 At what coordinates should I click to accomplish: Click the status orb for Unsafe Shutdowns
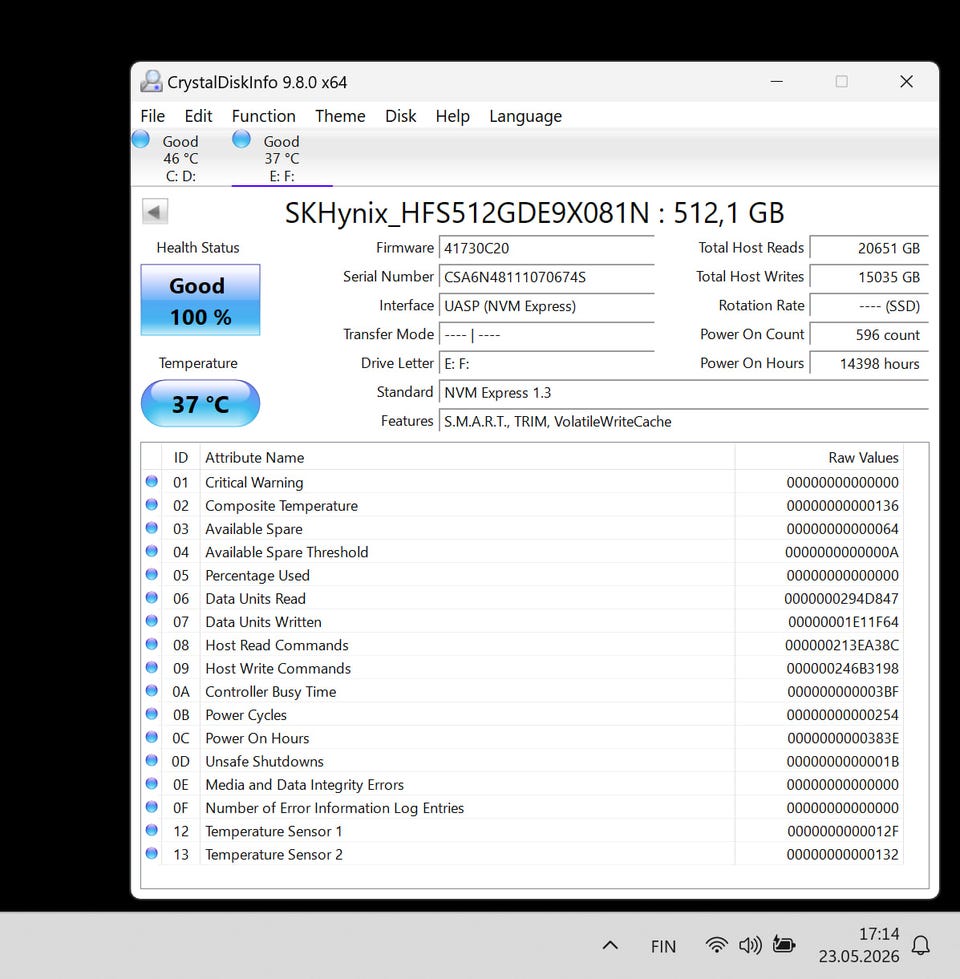(152, 760)
